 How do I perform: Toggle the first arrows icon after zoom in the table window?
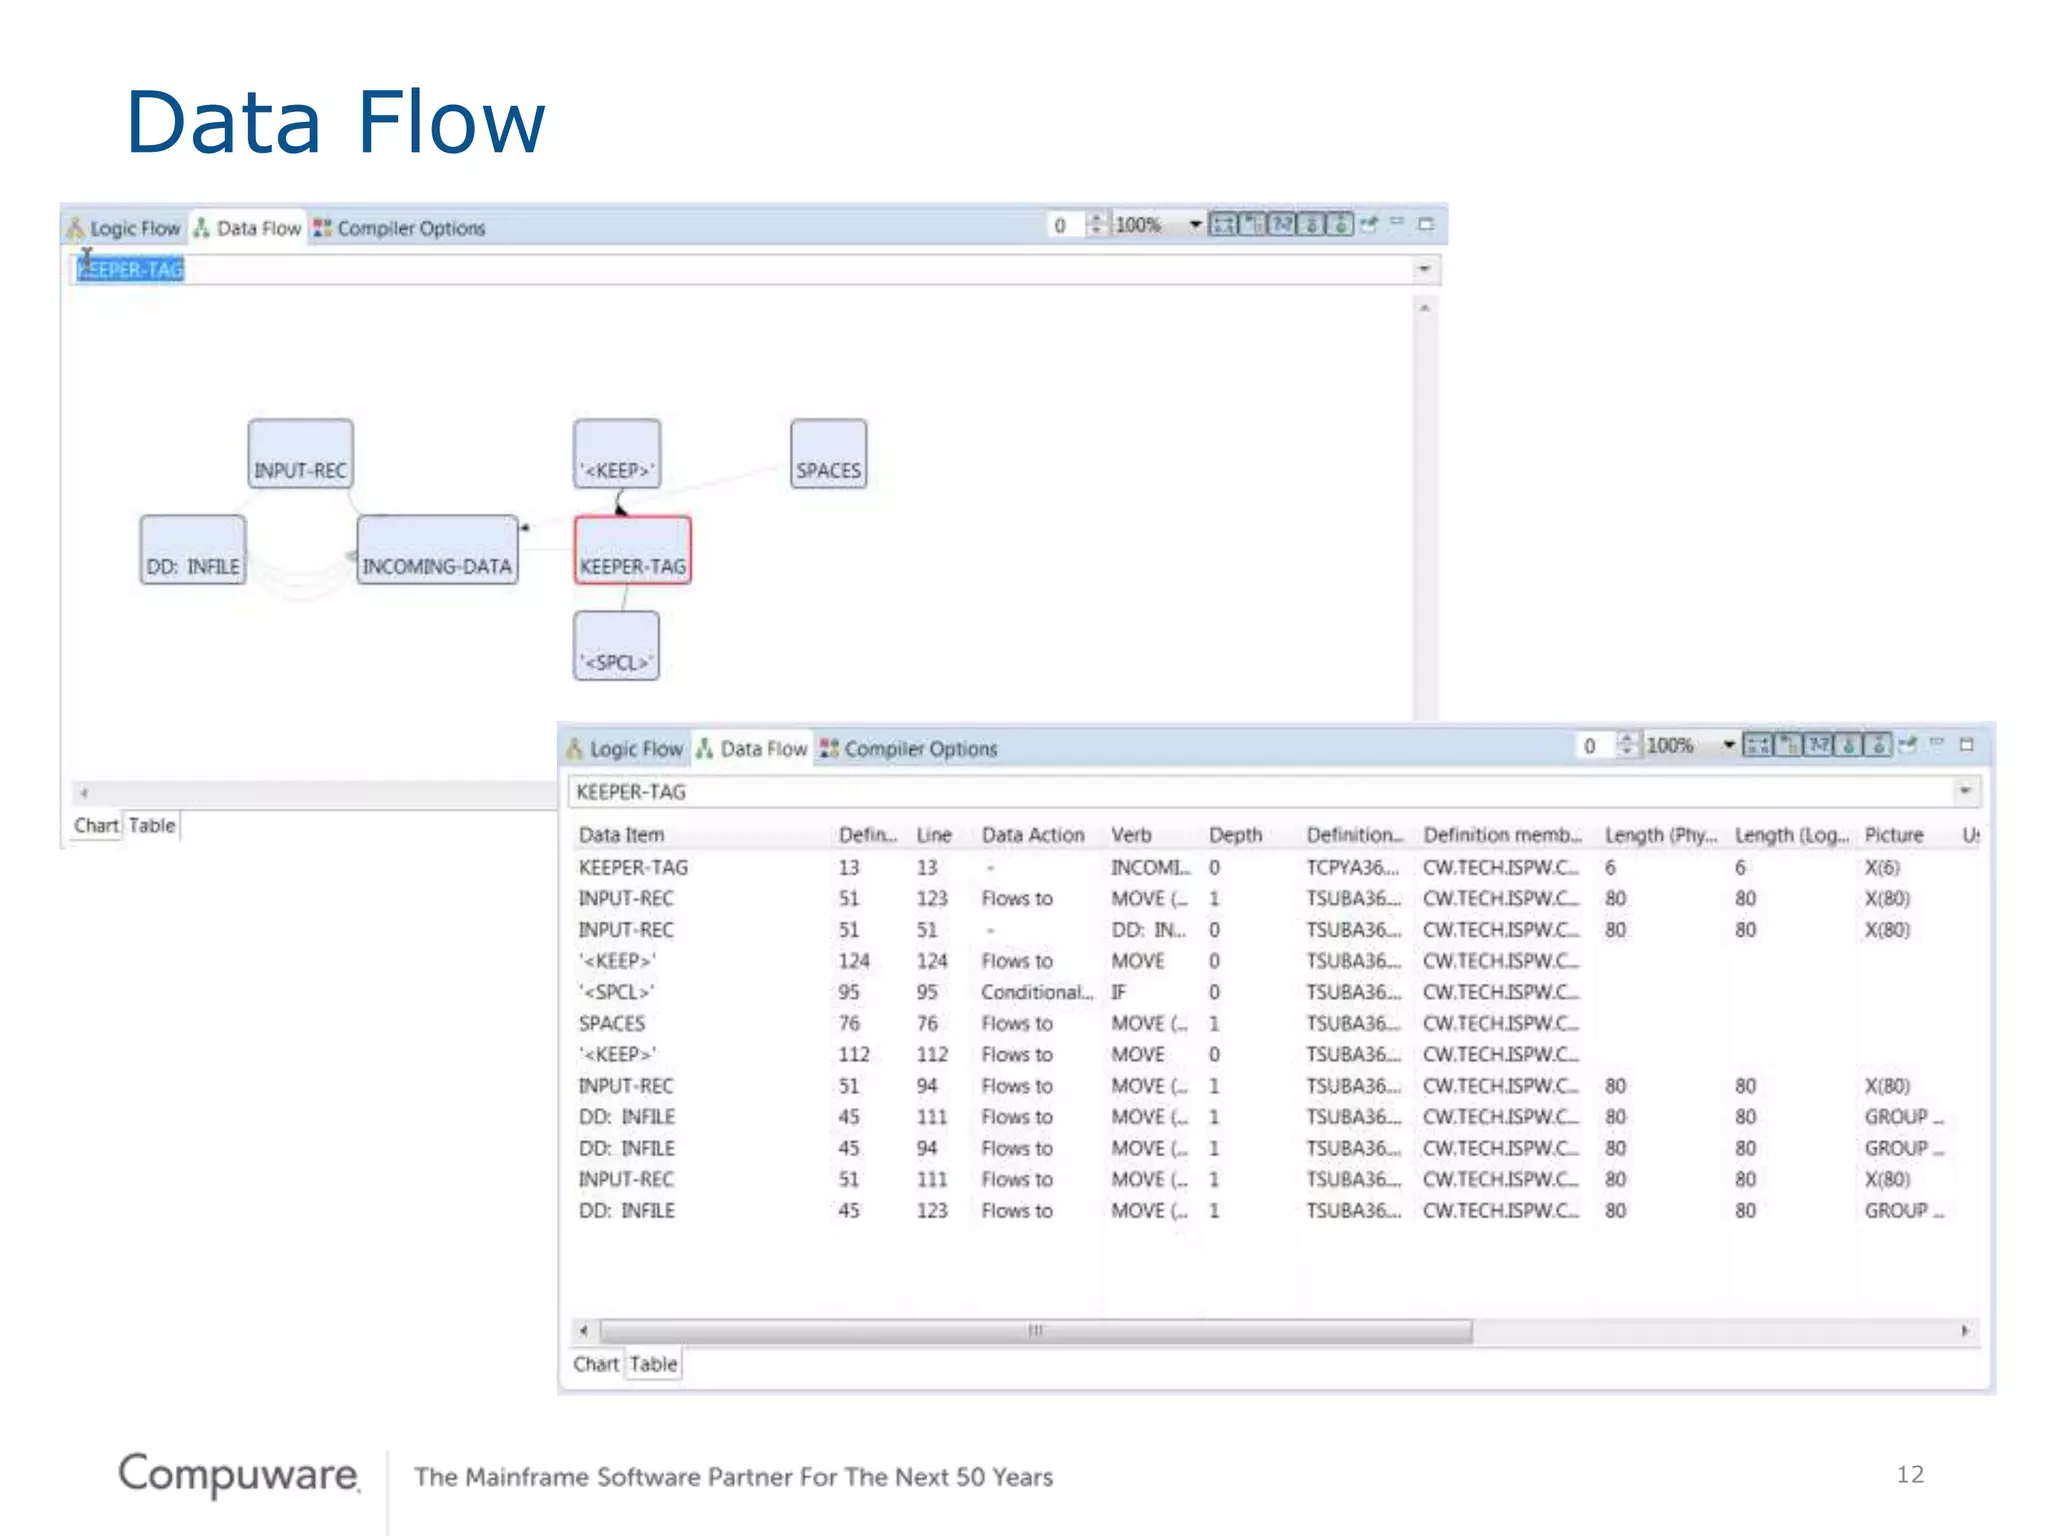[1757, 745]
